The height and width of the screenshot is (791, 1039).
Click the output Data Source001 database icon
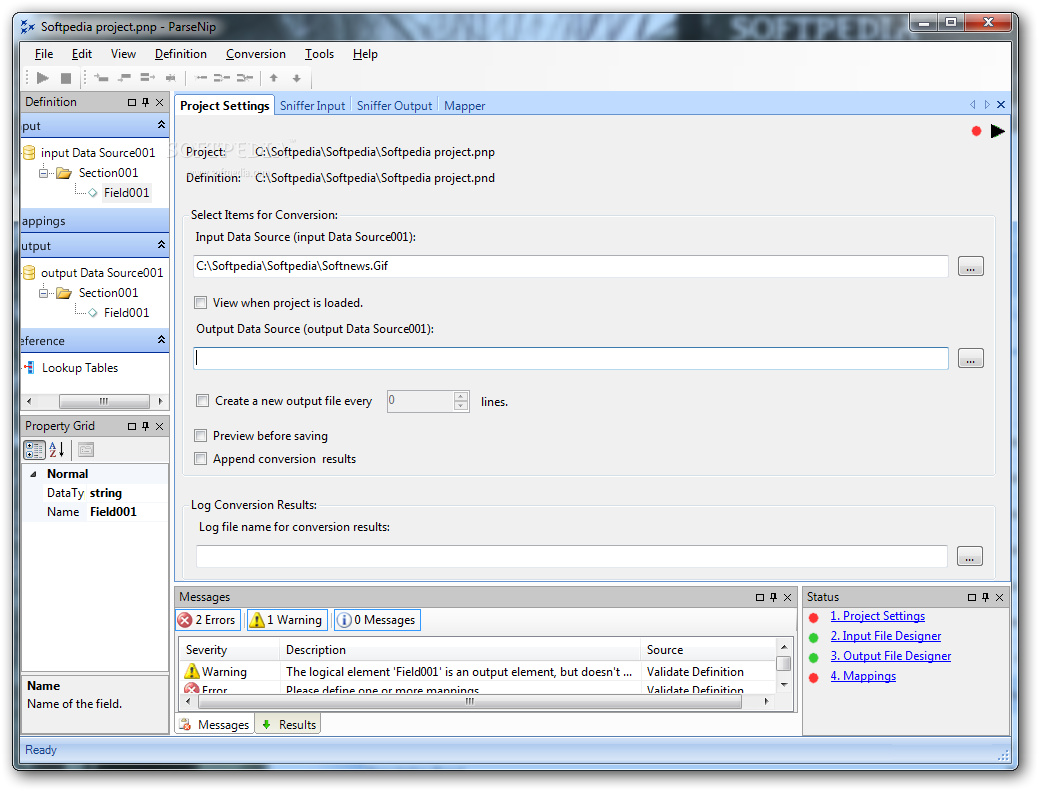(29, 272)
